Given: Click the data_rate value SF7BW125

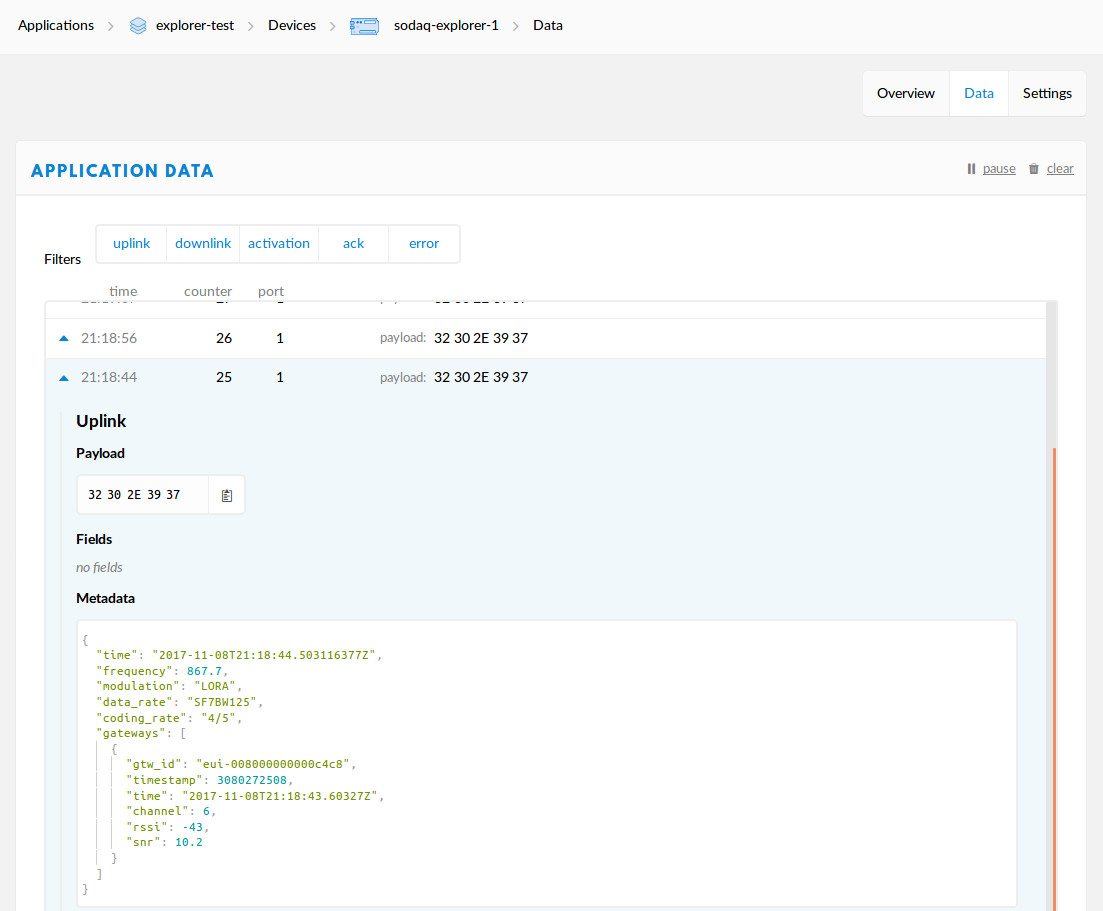Looking at the screenshot, I should coord(224,702).
